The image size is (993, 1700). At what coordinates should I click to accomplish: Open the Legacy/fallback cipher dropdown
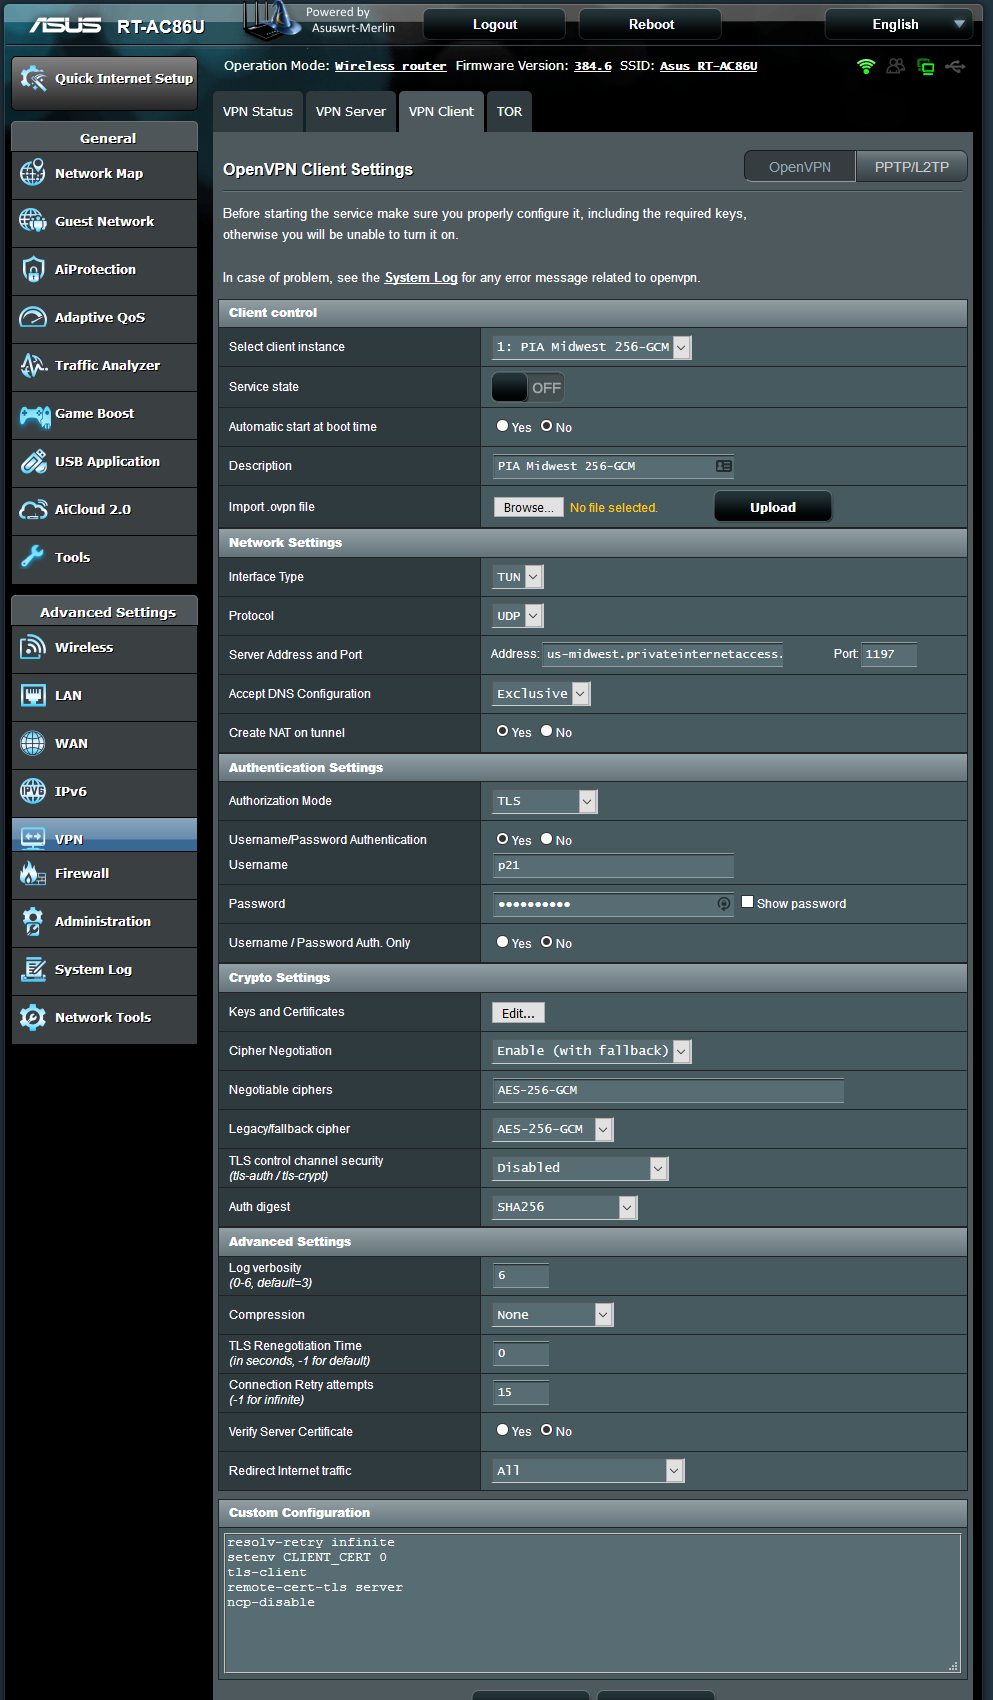point(553,1129)
